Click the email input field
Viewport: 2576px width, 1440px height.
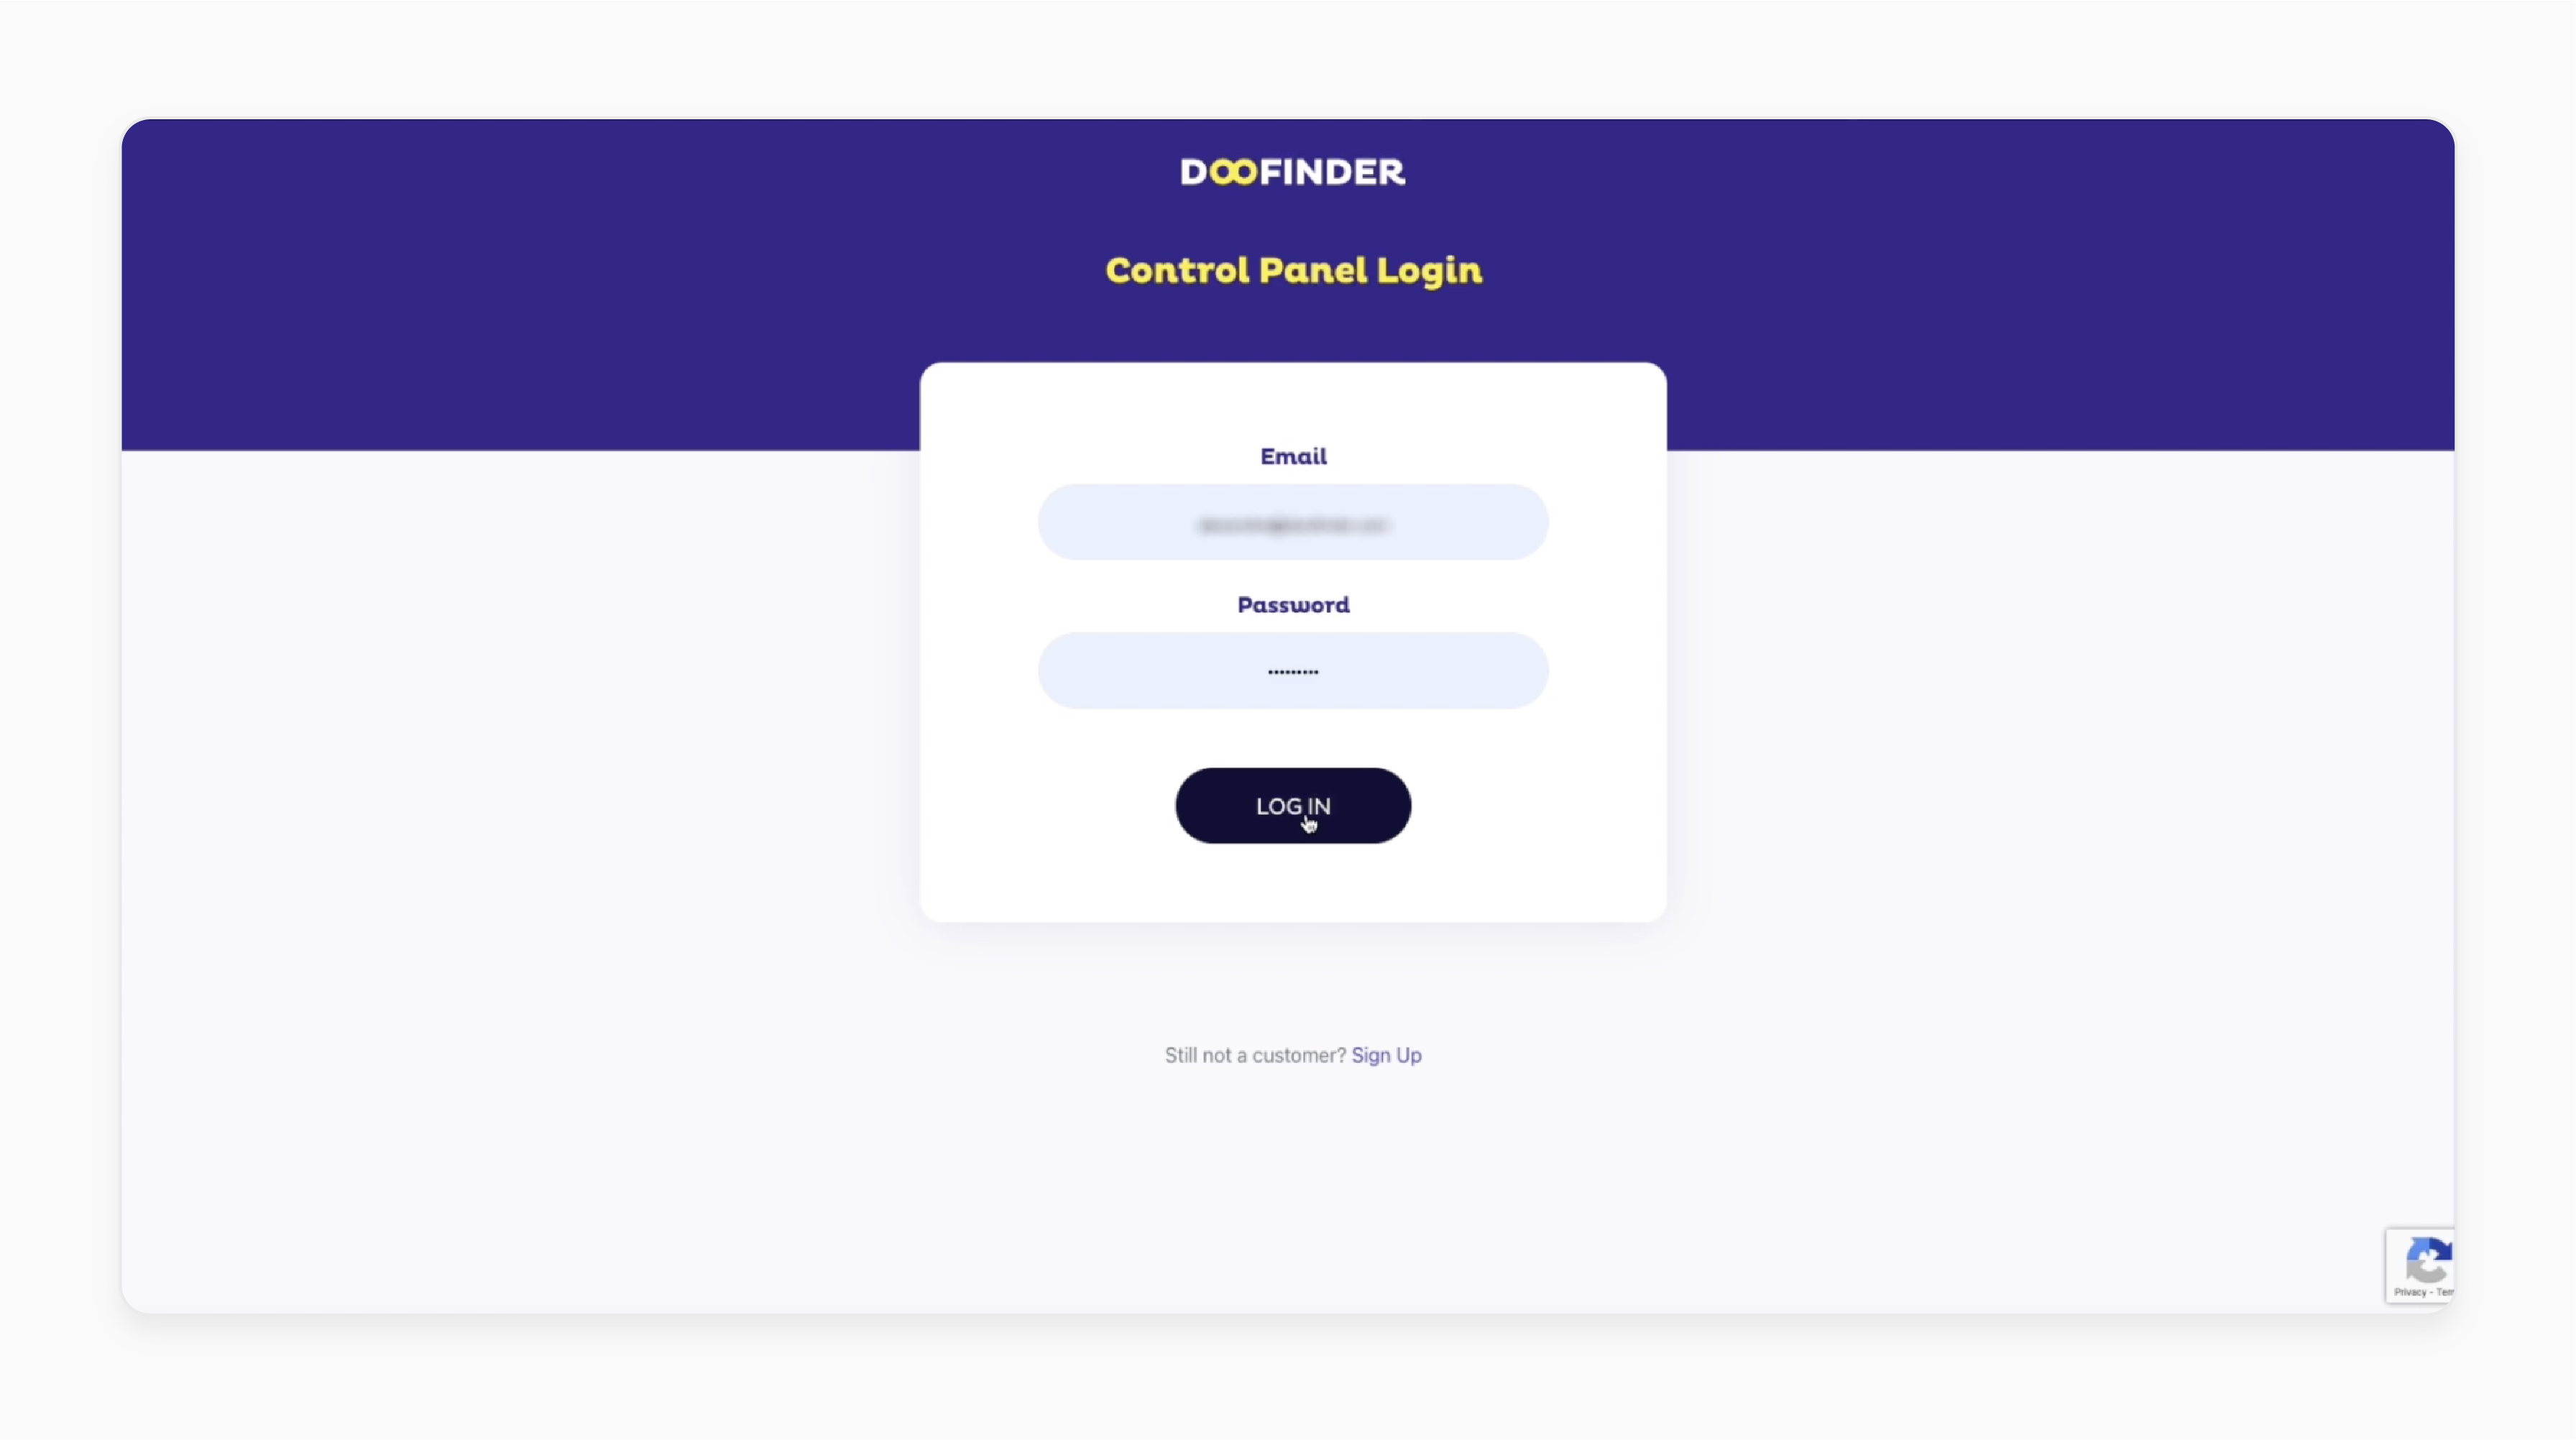tap(1292, 520)
